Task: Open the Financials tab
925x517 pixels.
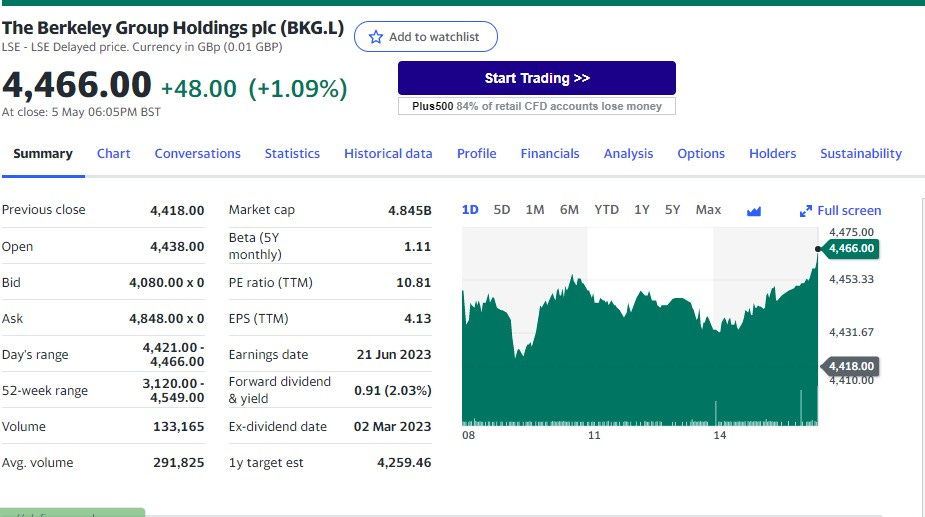Action: (x=550, y=153)
